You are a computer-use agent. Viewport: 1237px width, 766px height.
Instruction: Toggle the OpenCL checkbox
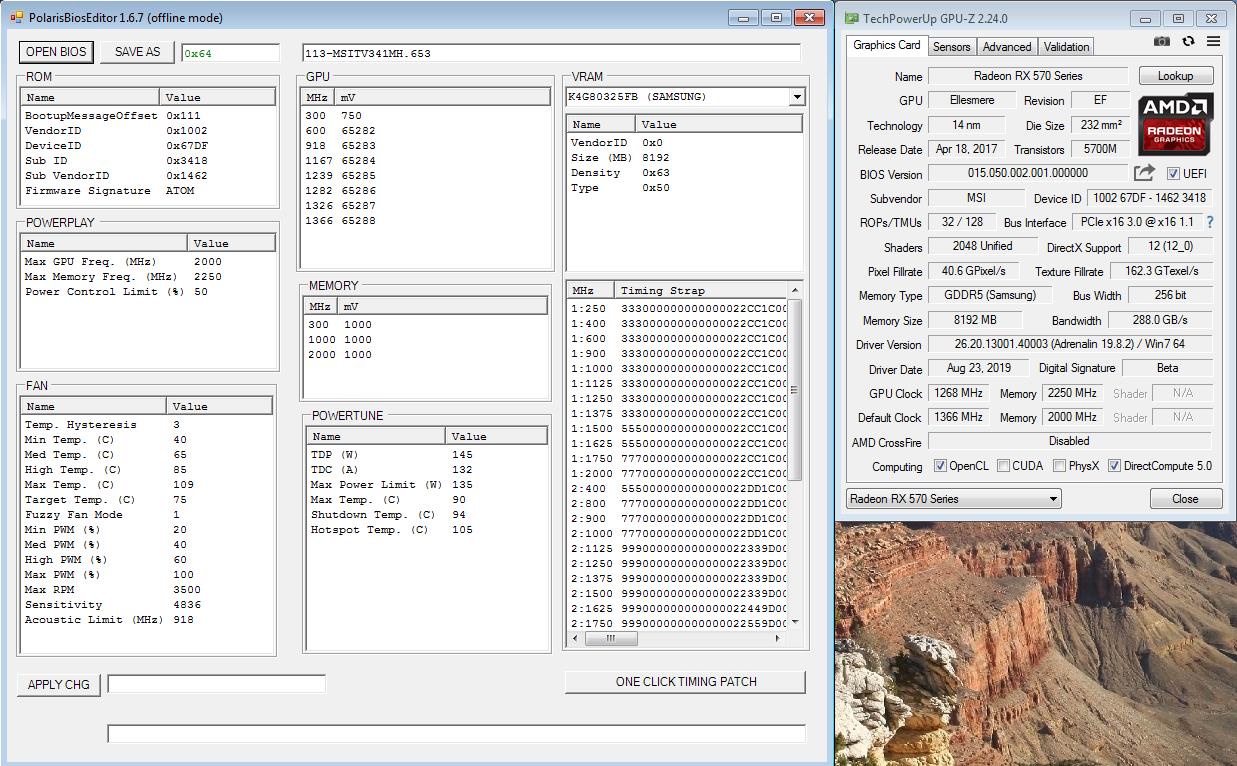click(x=940, y=466)
